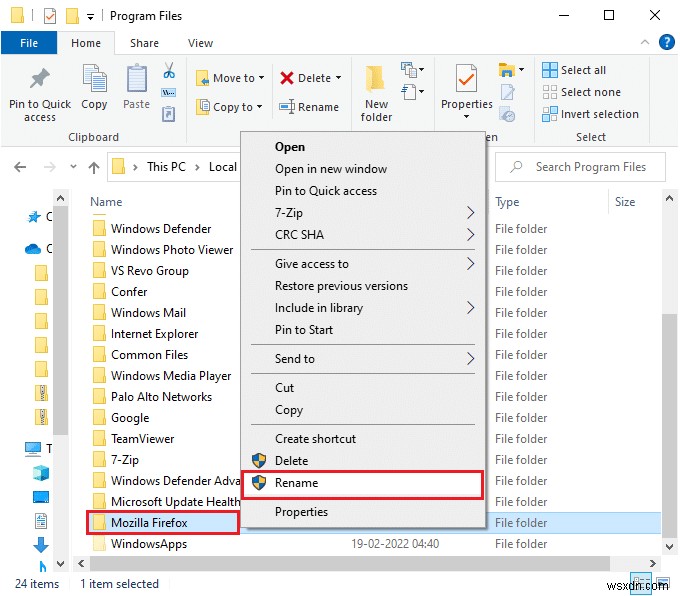Select the TeamViewer folder
Screen dimensions: 680x596
click(x=142, y=439)
